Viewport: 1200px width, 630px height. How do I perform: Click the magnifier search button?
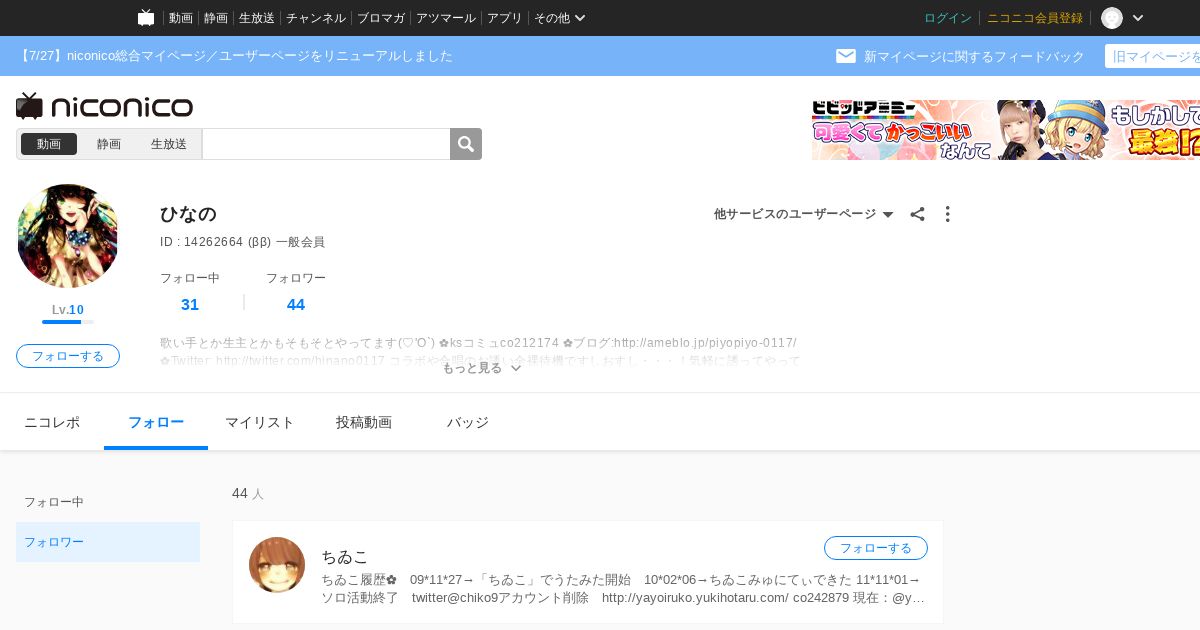pyautogui.click(x=466, y=144)
